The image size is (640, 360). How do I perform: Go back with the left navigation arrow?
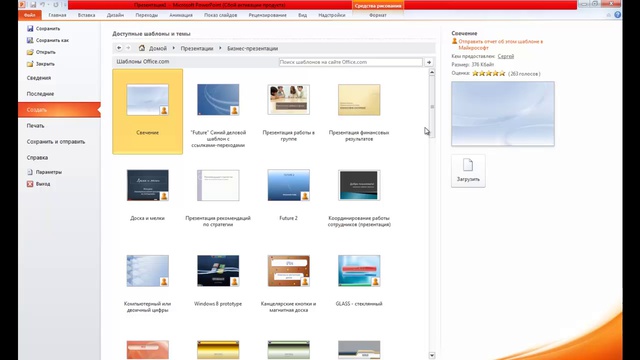pos(119,48)
